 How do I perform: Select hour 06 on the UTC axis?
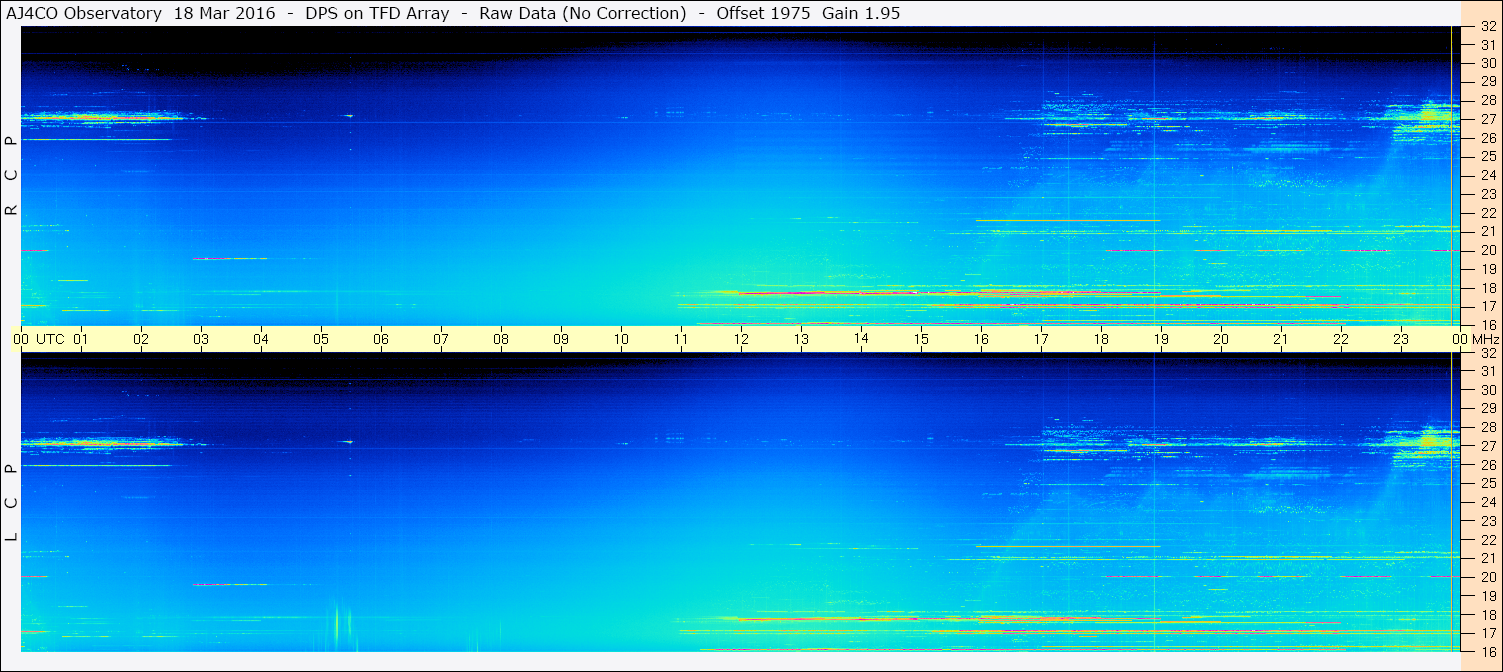[x=381, y=339]
